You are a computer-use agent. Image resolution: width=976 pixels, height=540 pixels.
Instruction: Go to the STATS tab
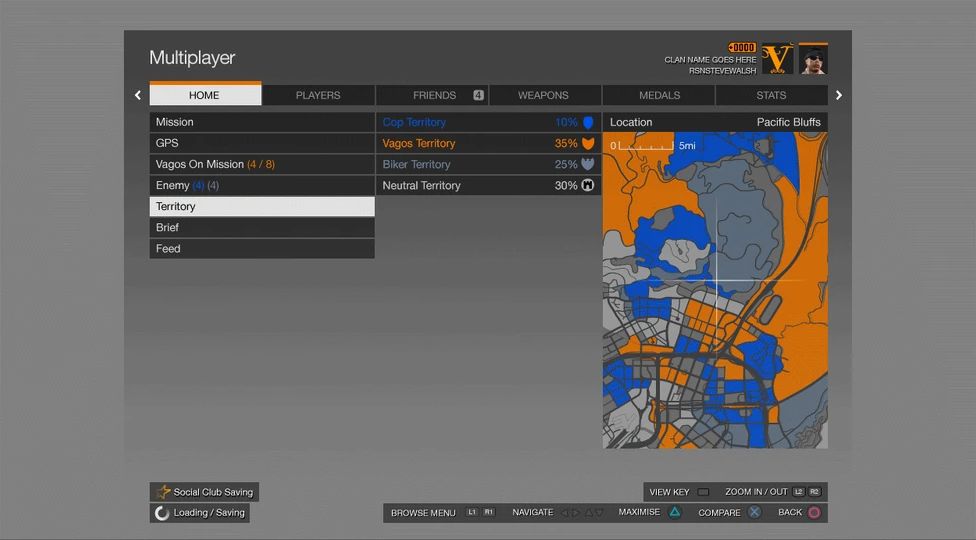[772, 95]
